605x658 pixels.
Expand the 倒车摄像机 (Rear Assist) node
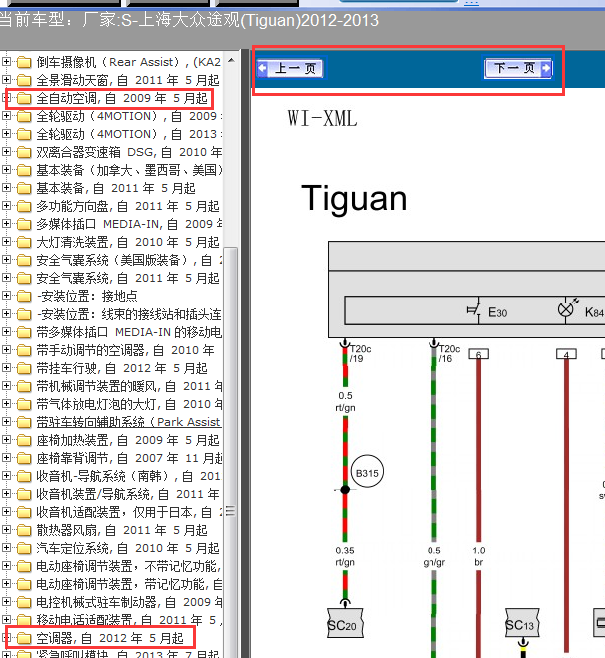[6, 62]
